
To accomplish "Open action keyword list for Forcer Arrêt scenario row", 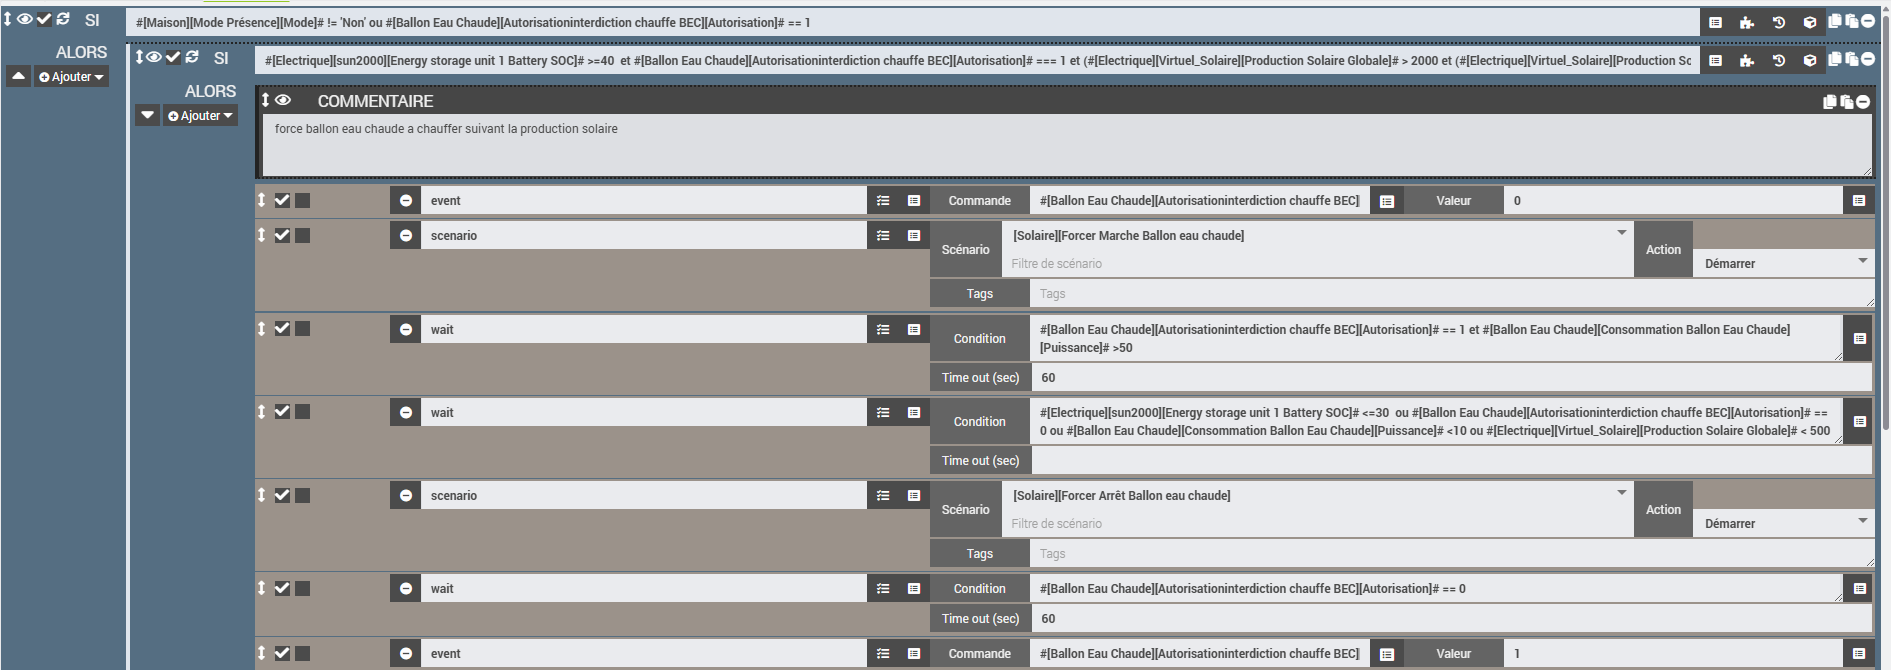I will (883, 495).
